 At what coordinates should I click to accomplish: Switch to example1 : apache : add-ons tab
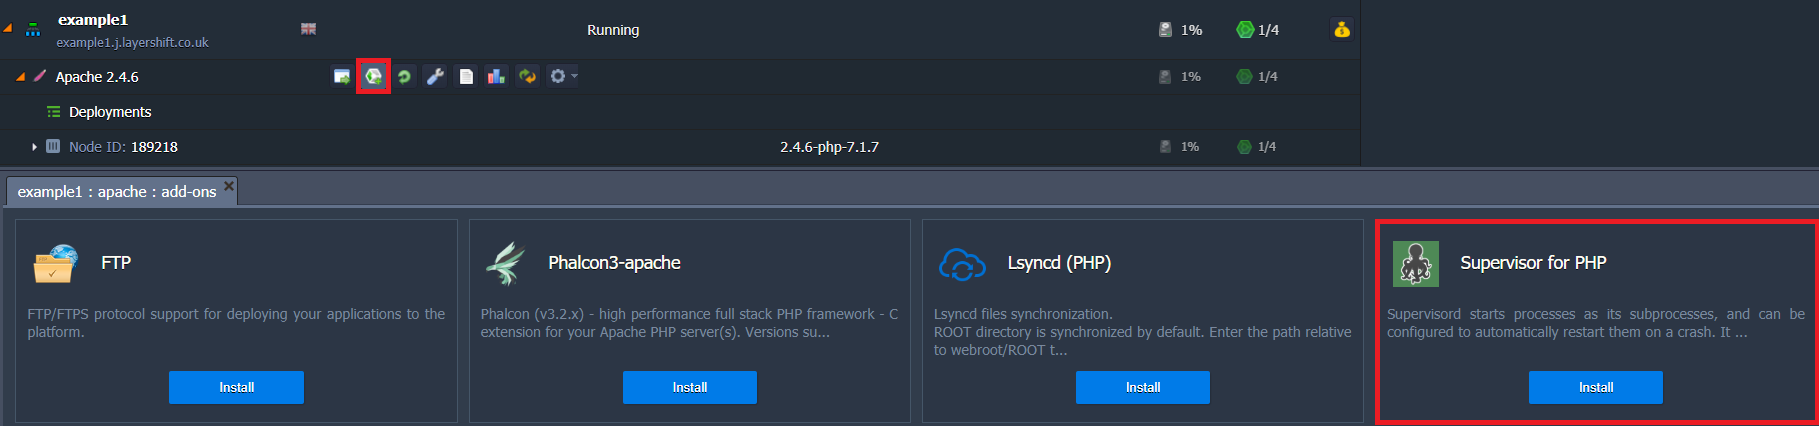point(116,191)
